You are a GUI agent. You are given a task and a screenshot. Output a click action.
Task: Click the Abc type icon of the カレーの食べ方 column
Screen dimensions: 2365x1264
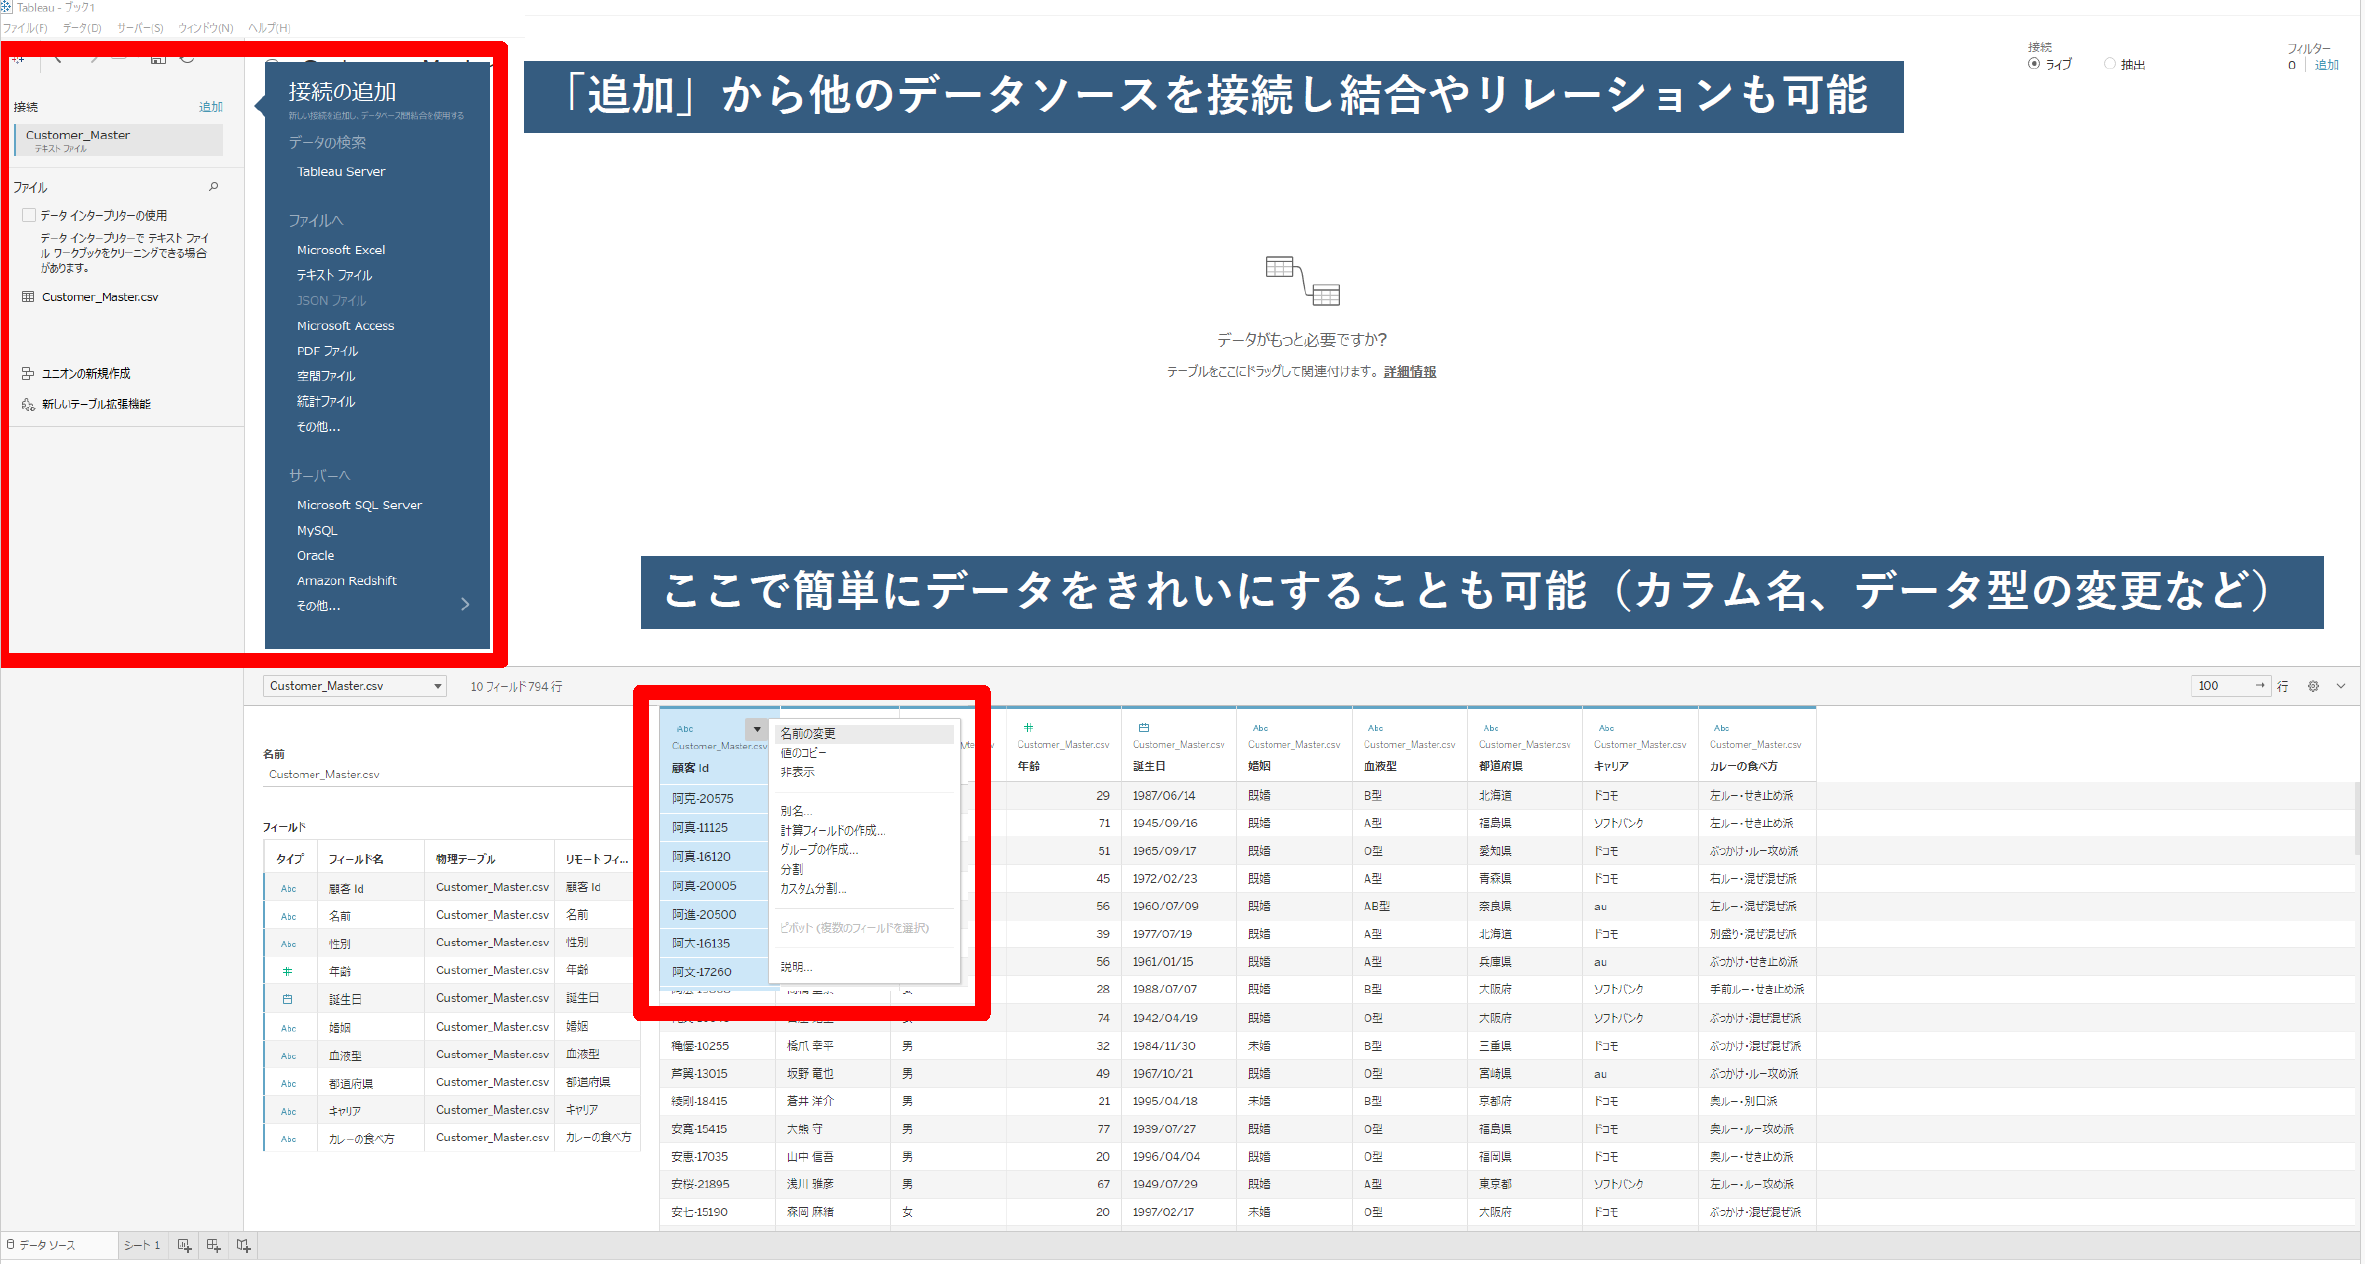1721,728
